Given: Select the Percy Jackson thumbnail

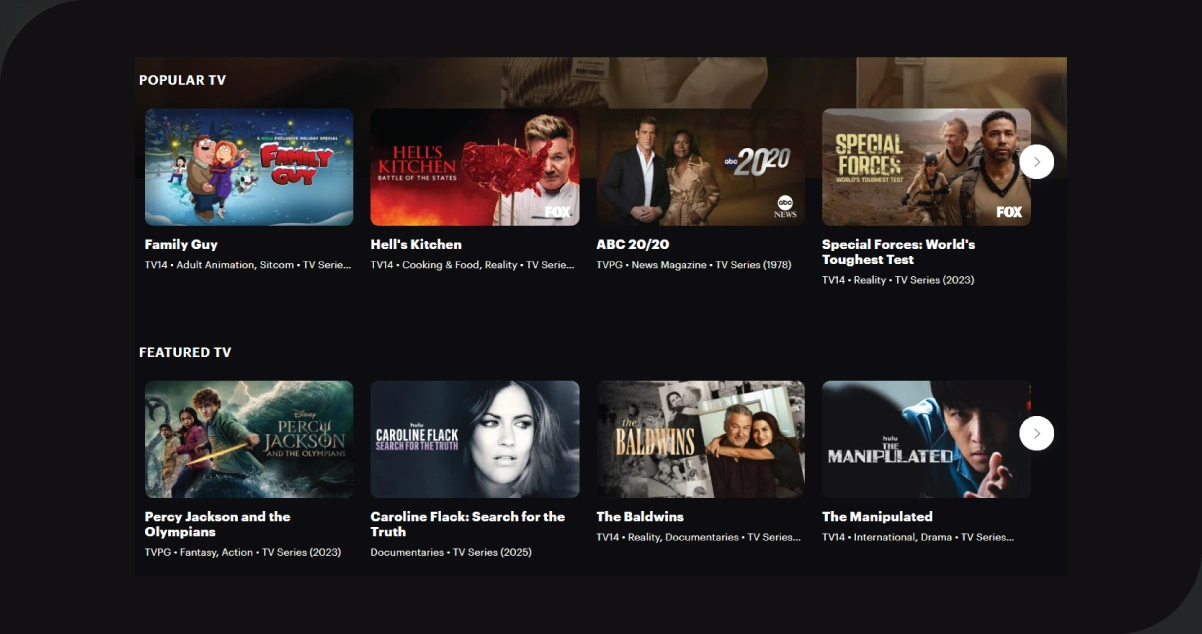Looking at the screenshot, I should 249,439.
